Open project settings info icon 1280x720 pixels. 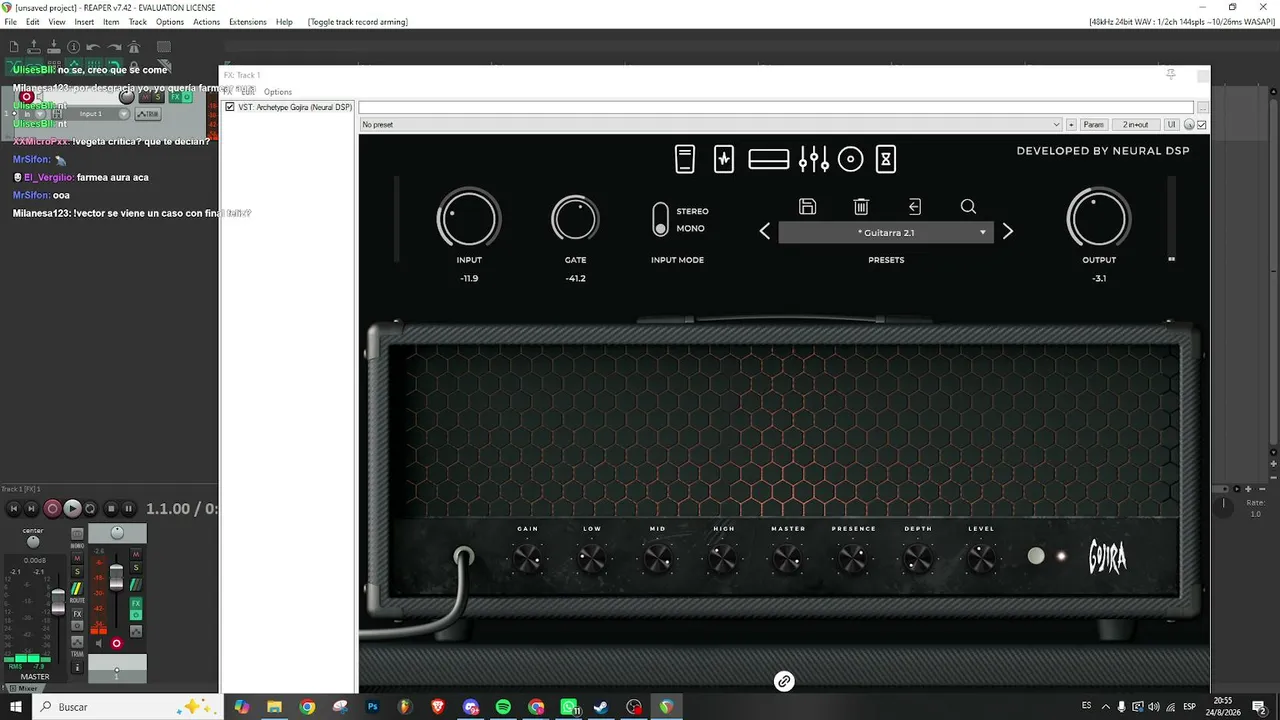[x=73, y=47]
